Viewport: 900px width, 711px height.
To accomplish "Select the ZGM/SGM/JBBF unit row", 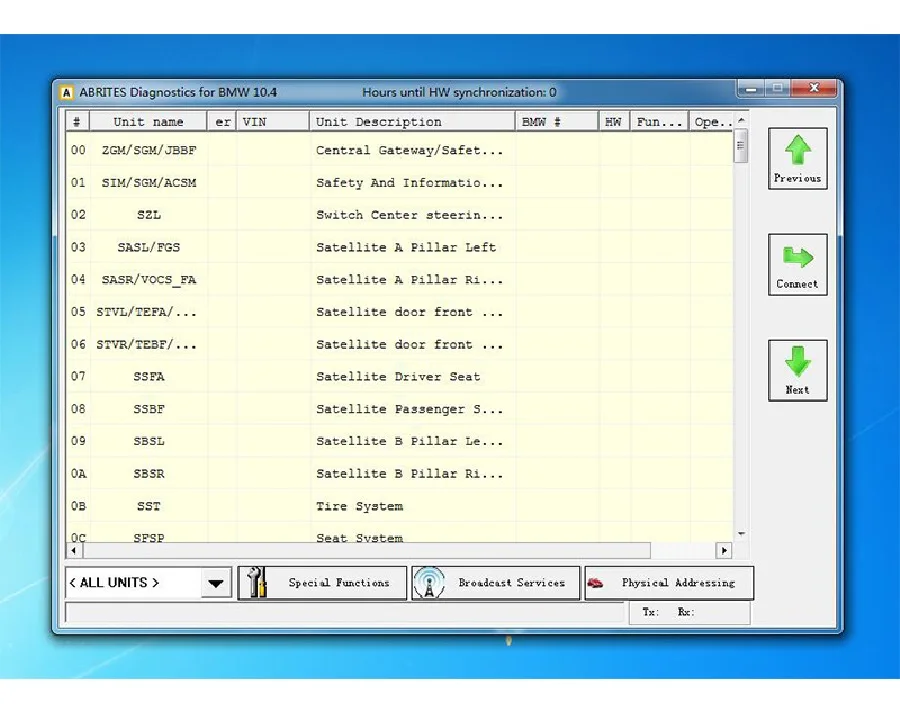I will tap(399, 150).
